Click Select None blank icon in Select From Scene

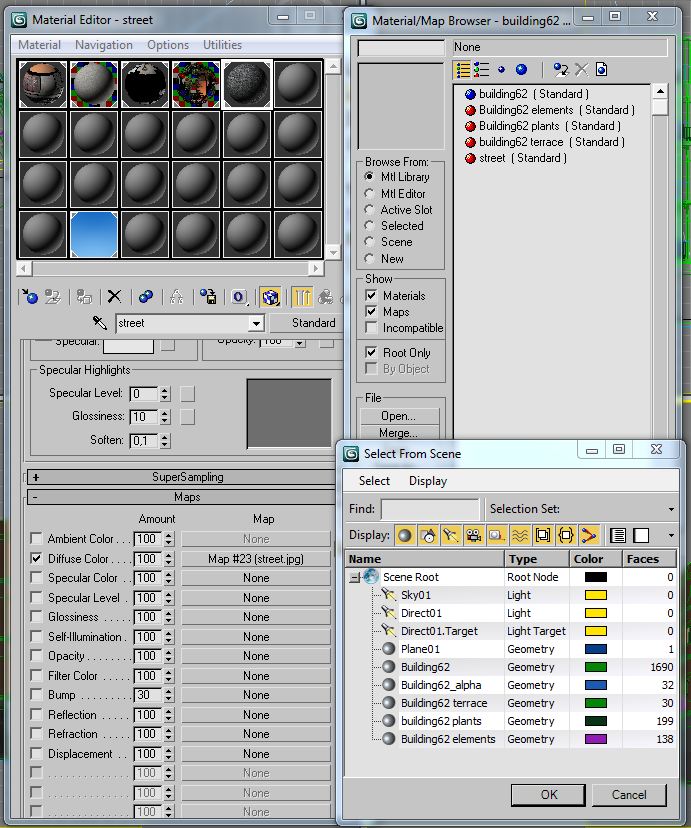point(641,535)
